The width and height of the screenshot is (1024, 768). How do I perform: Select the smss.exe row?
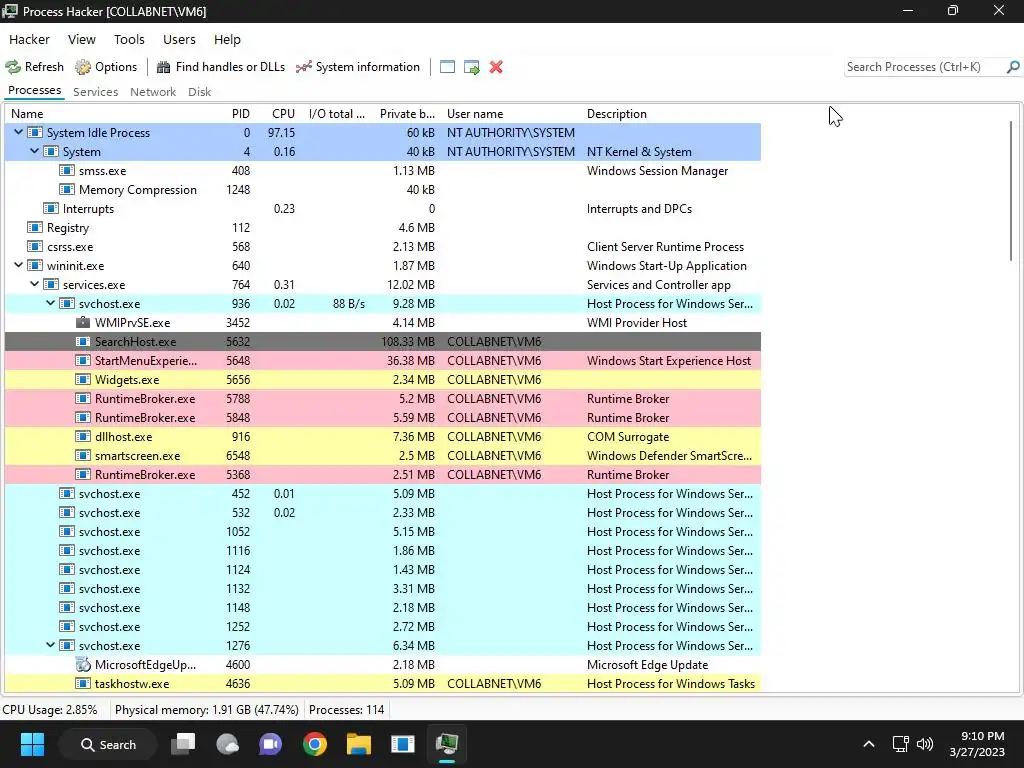[383, 170]
